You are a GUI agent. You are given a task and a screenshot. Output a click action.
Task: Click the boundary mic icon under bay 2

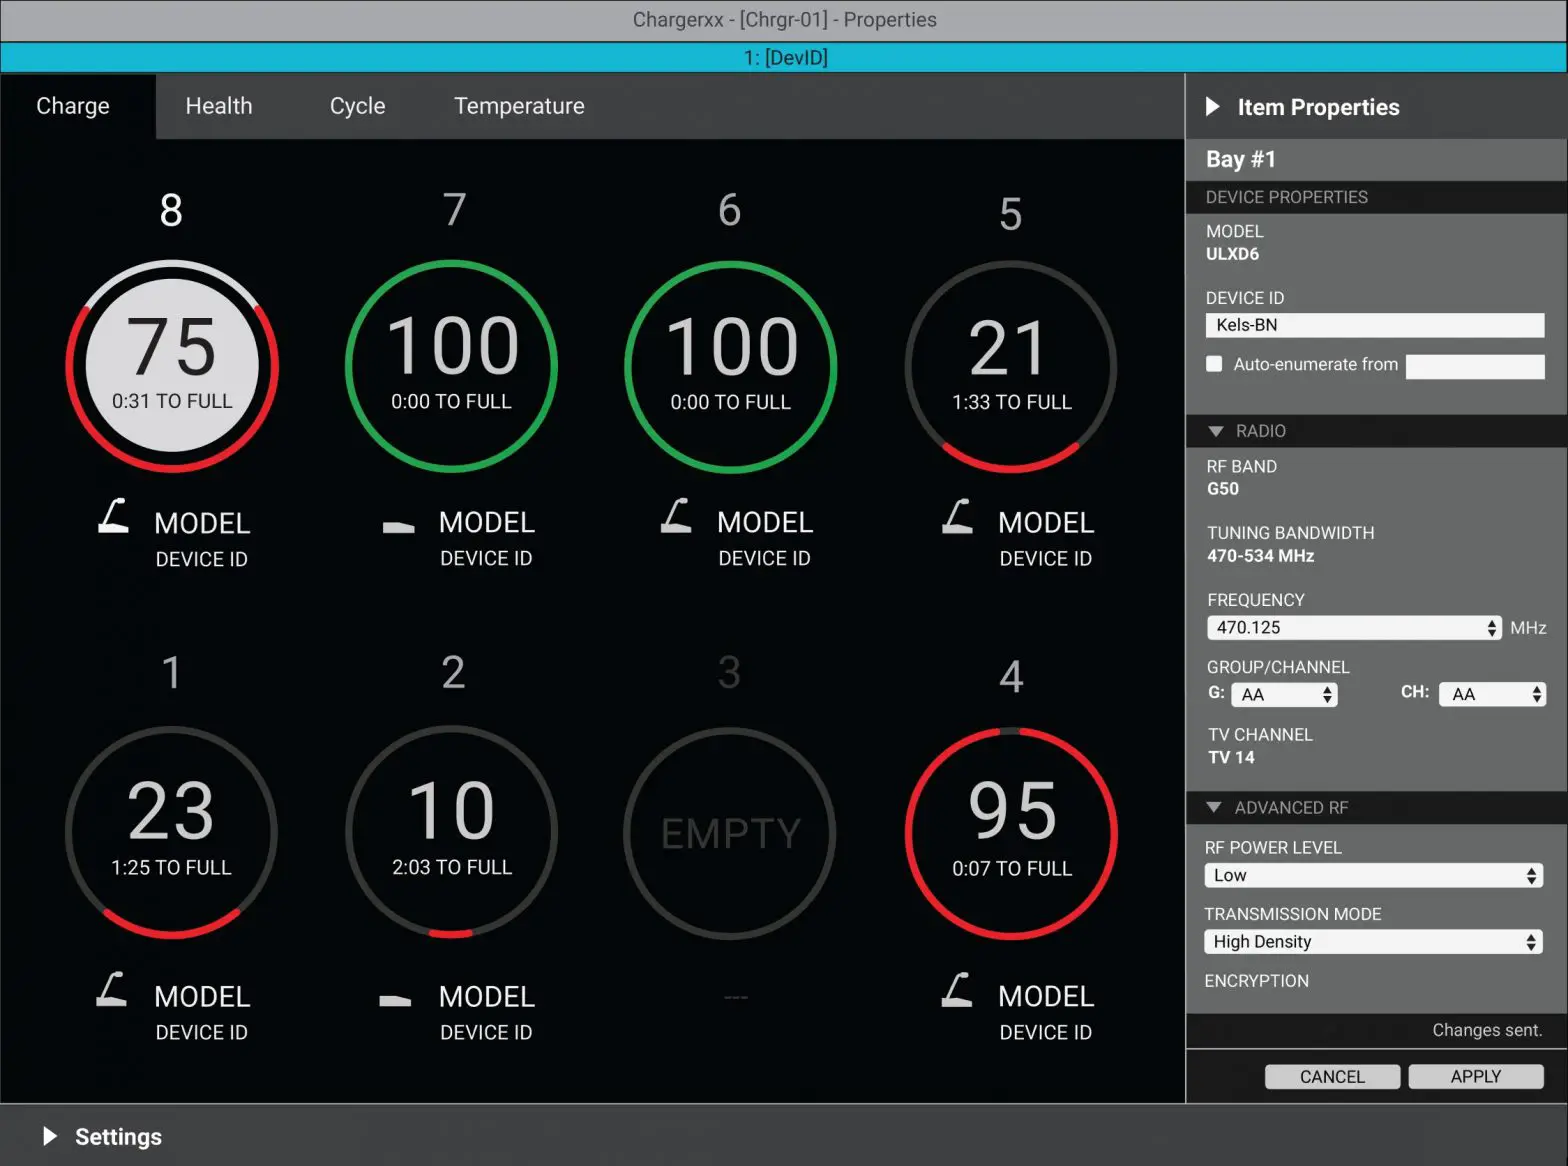(x=395, y=1000)
